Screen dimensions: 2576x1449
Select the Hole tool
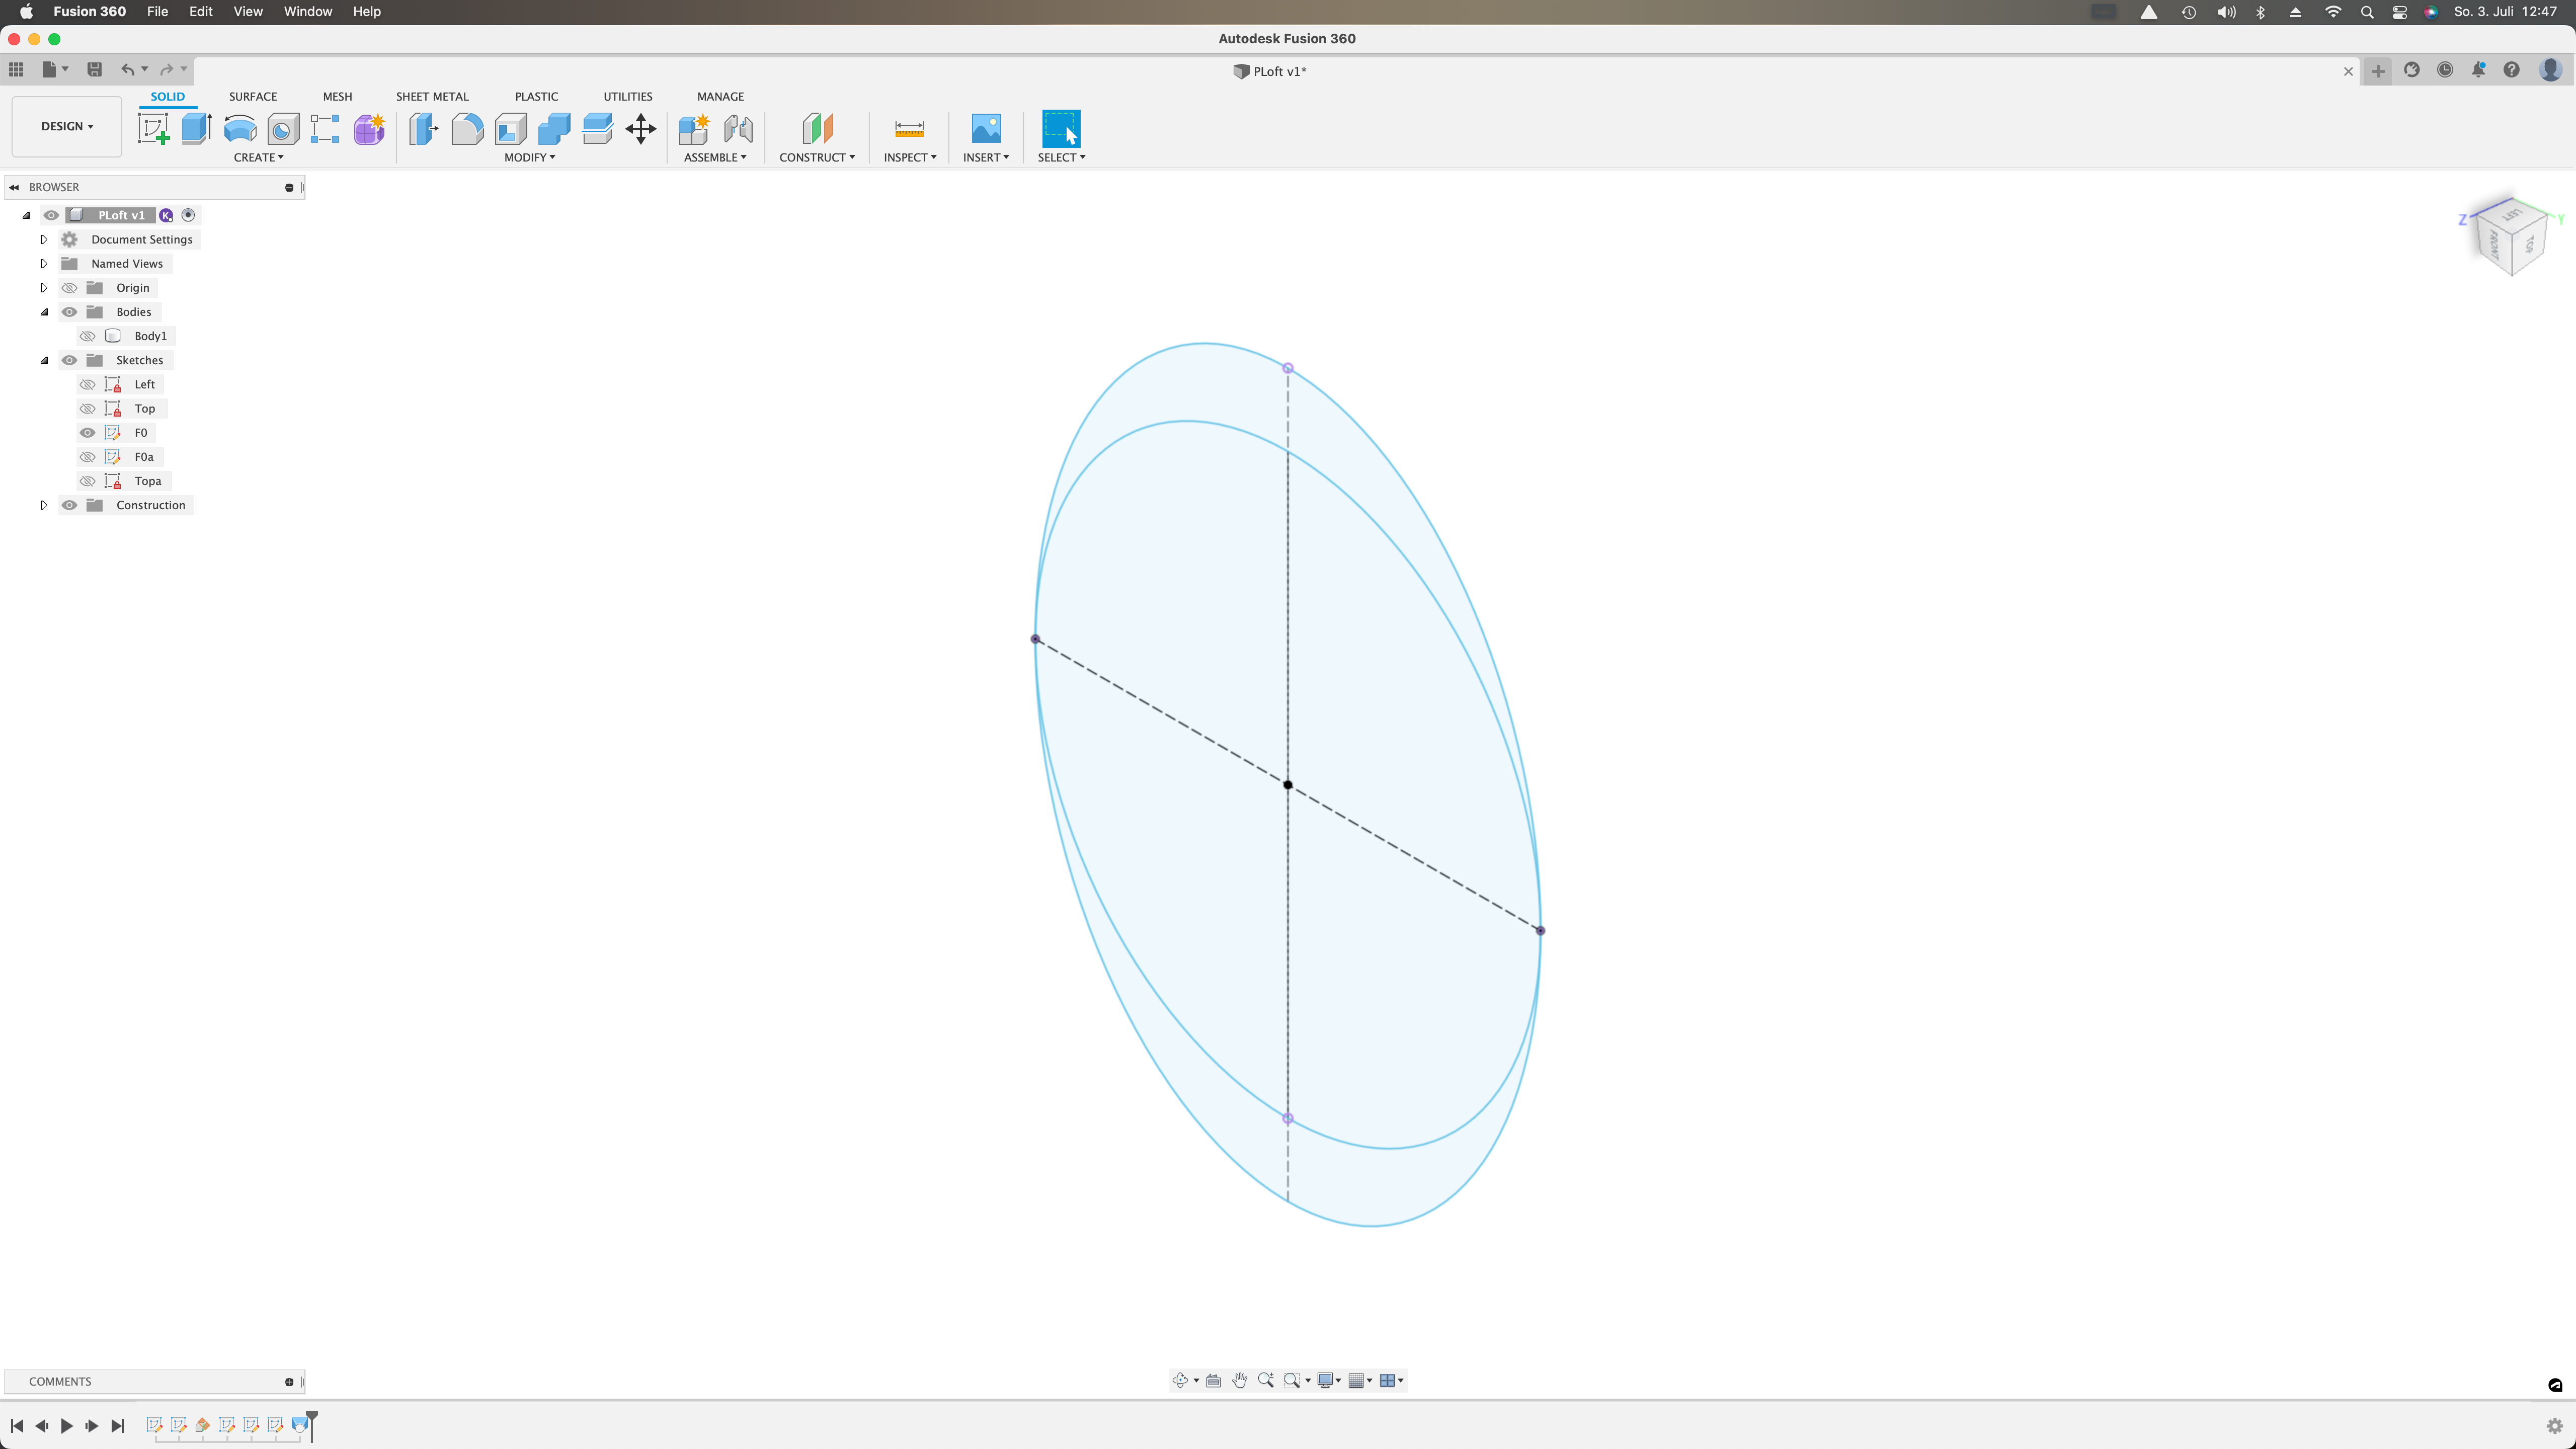pos(283,130)
